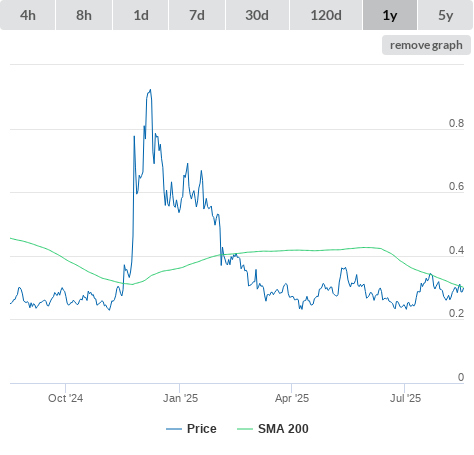Click the Apr '25 axis label
The image size is (474, 455).
pyautogui.click(x=292, y=398)
